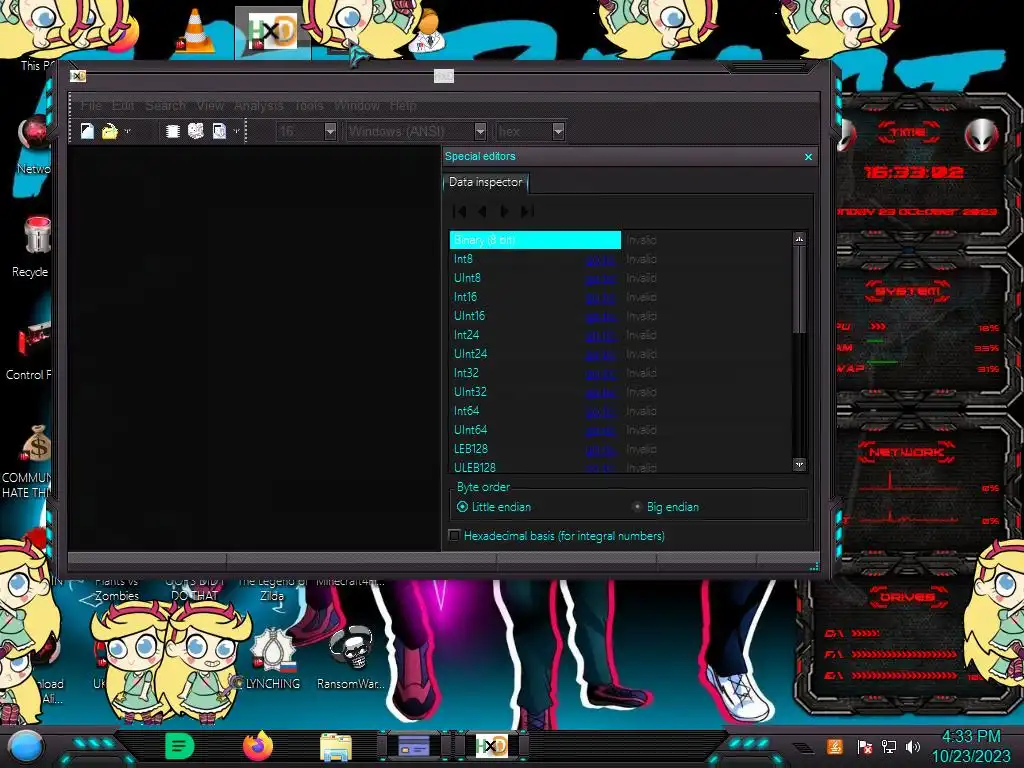Click go to link for Int24
Viewport: 1024px width, 768px height.
click(600, 336)
